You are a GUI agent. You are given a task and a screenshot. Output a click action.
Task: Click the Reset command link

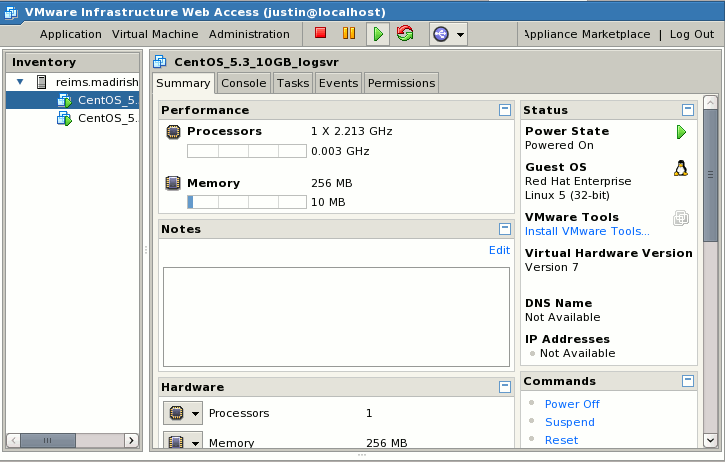pos(561,440)
